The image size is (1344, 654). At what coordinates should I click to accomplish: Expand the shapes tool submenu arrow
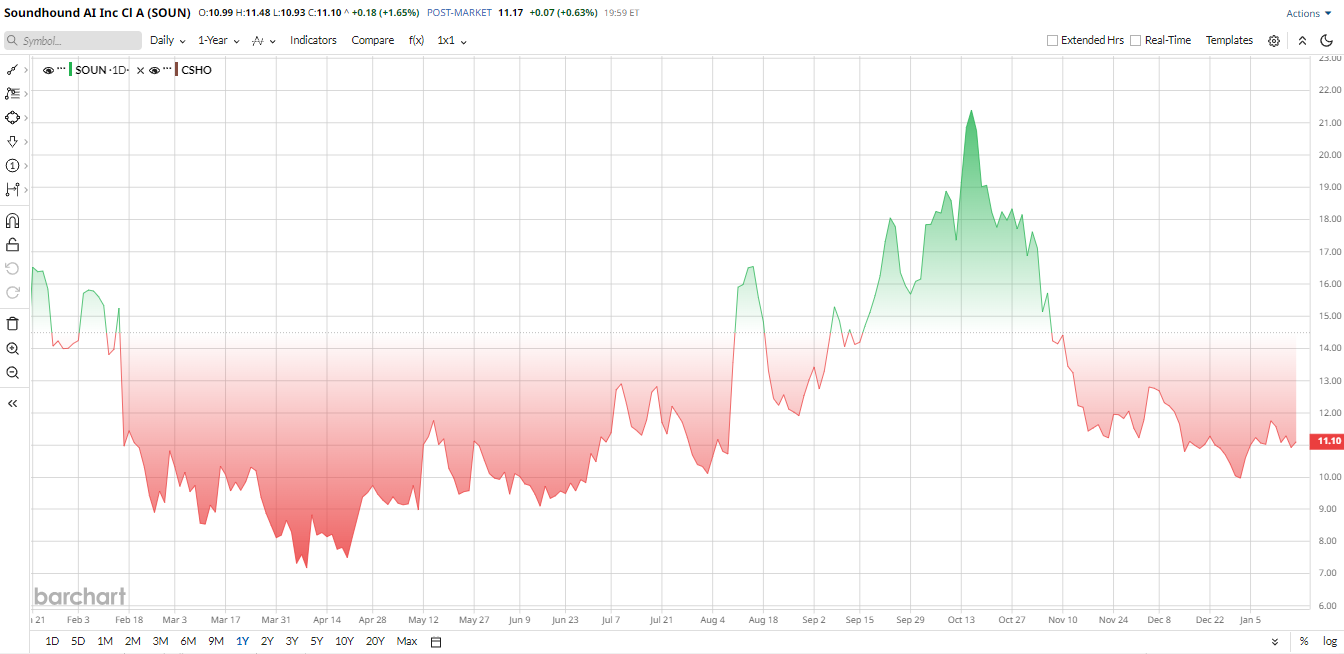point(26,117)
